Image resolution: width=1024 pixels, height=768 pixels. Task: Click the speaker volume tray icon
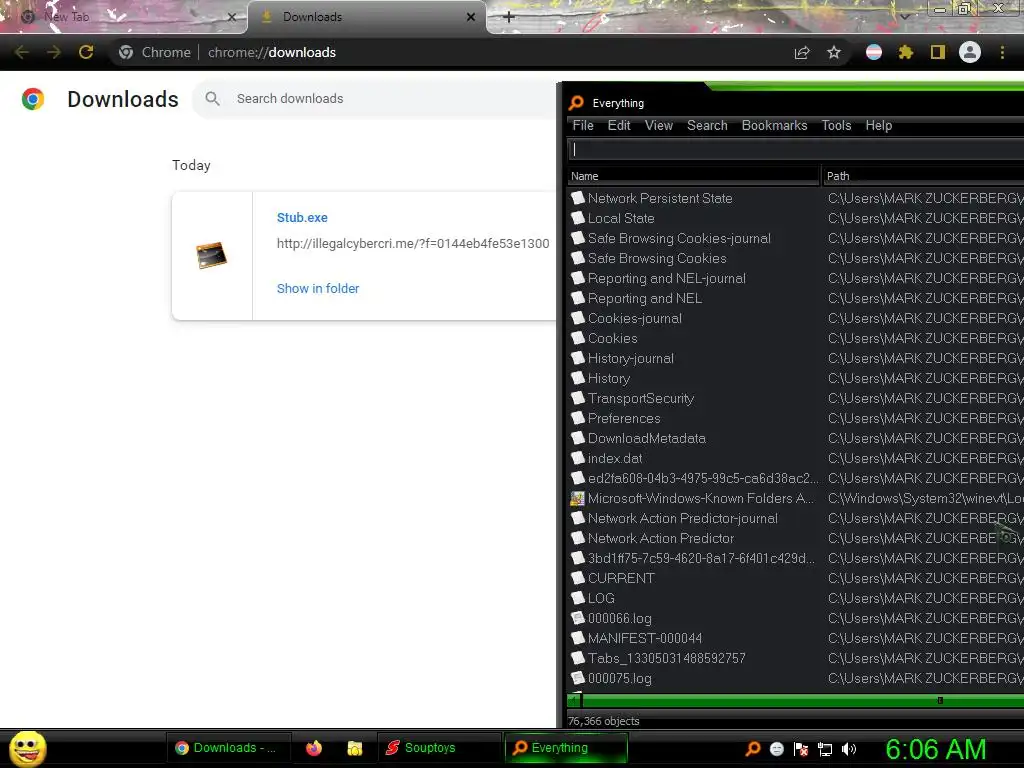(849, 749)
